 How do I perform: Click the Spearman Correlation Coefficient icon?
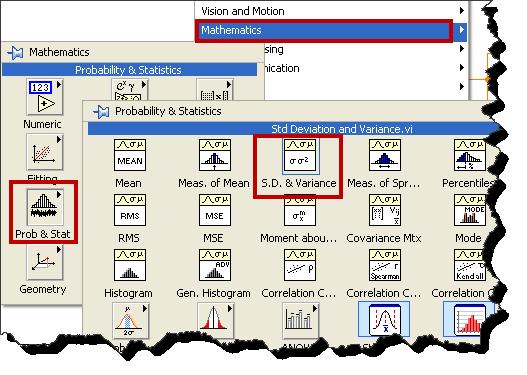coord(385,265)
